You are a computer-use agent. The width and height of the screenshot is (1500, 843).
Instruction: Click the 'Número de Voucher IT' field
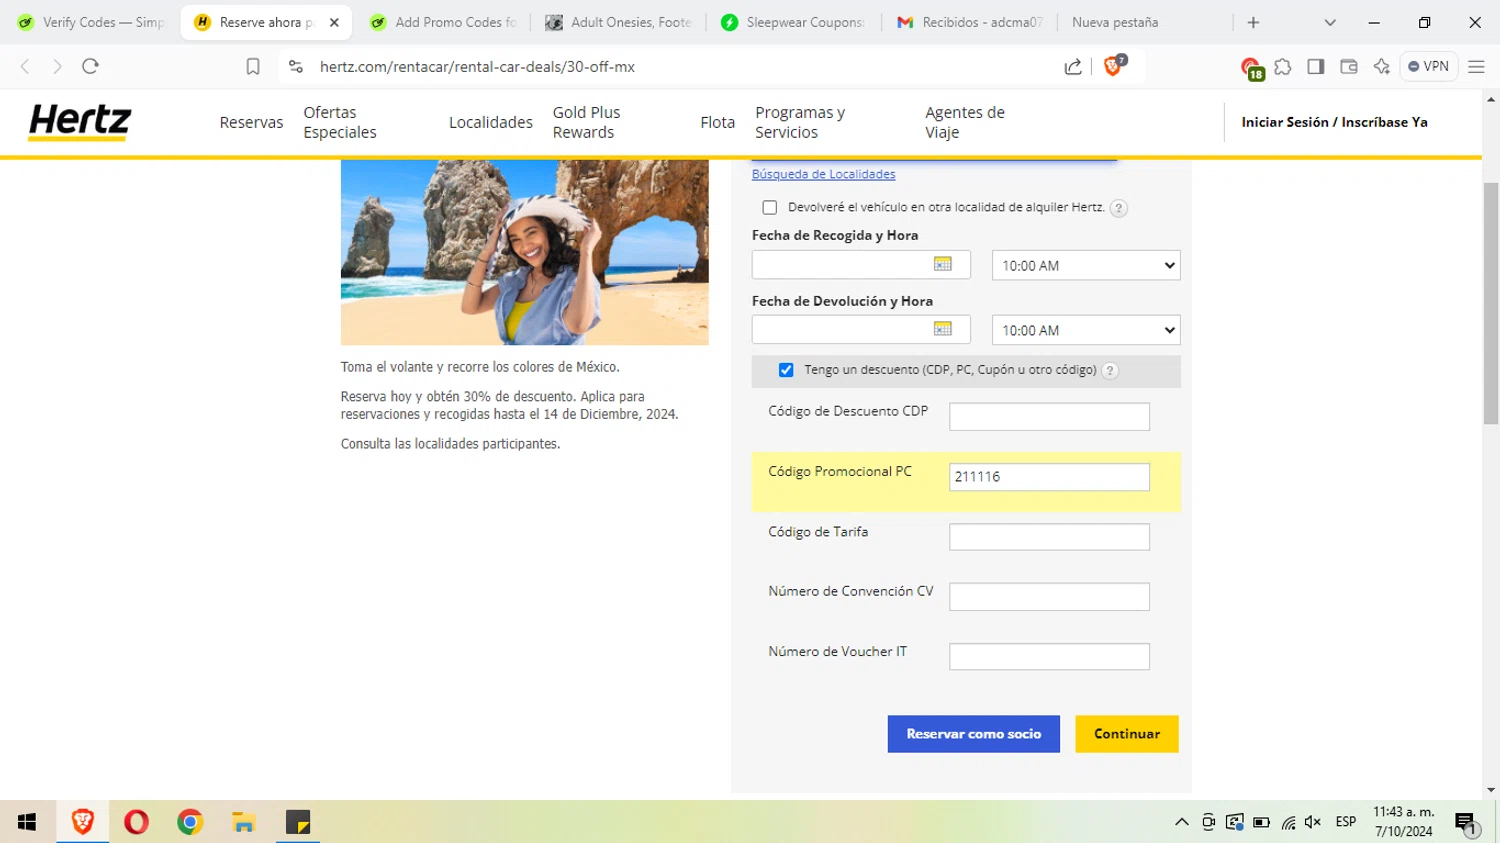pyautogui.click(x=1049, y=657)
